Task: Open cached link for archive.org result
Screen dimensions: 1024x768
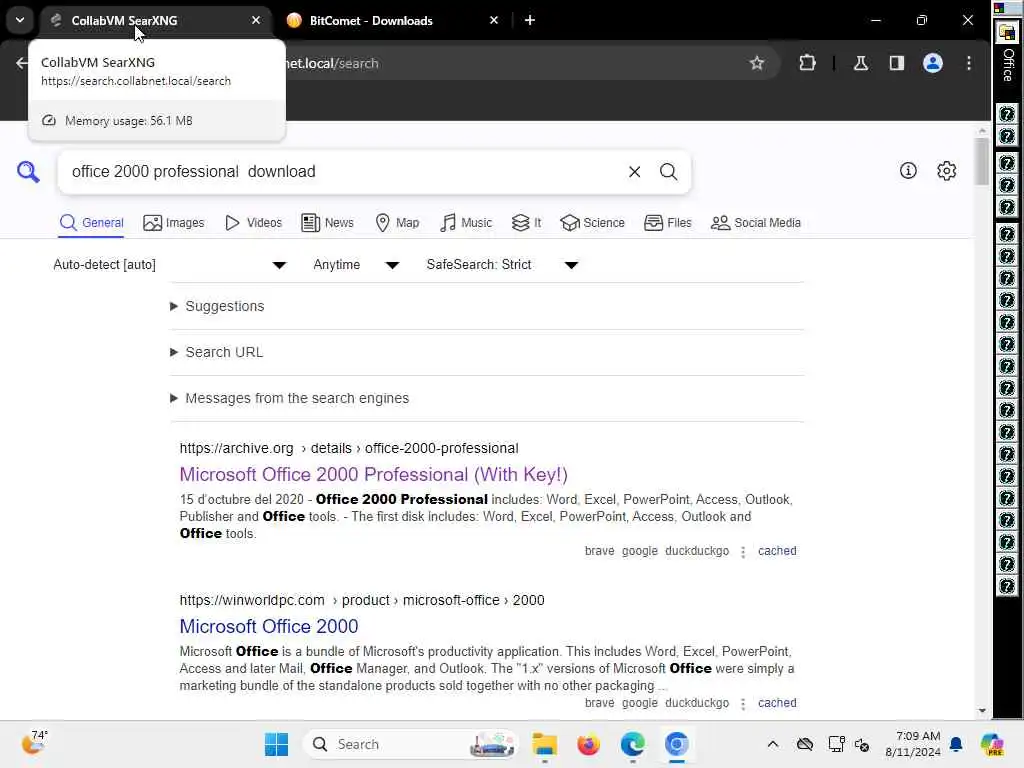Action: [x=776, y=551]
